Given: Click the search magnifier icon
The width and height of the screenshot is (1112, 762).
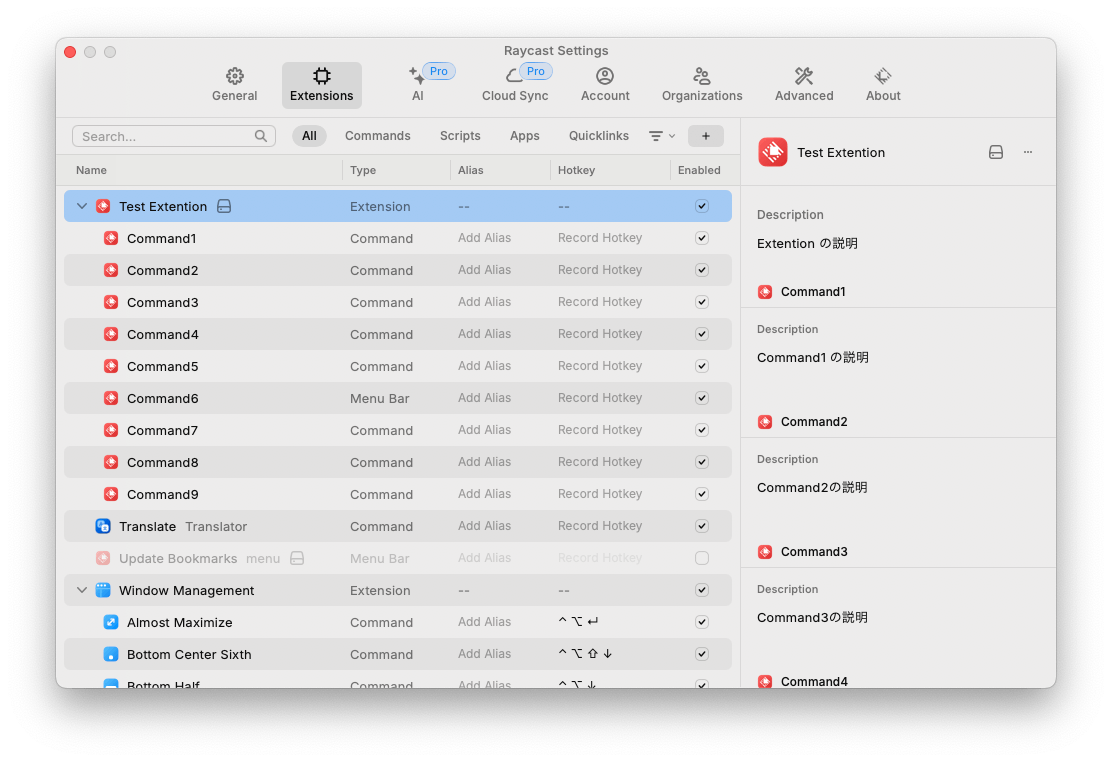Looking at the screenshot, I should pos(261,136).
